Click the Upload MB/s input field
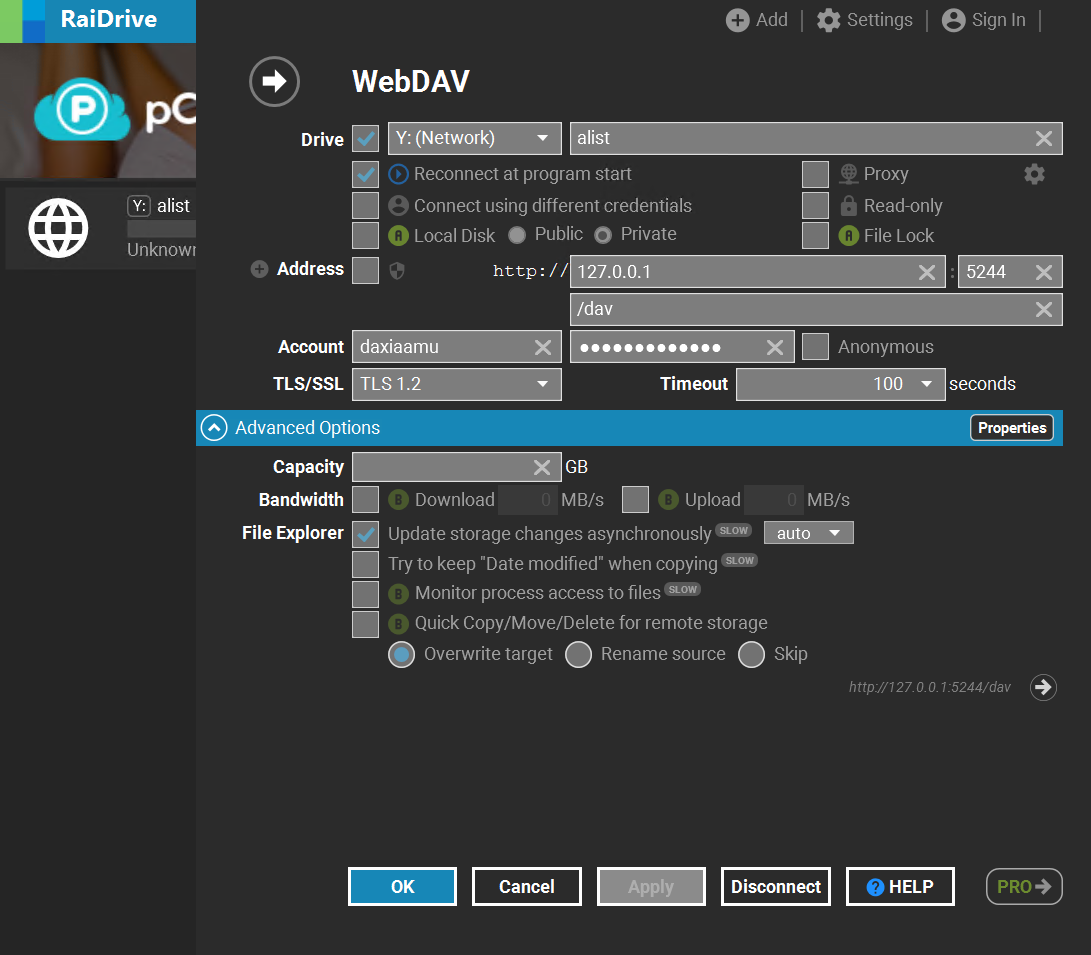This screenshot has width=1091, height=955. (774, 499)
